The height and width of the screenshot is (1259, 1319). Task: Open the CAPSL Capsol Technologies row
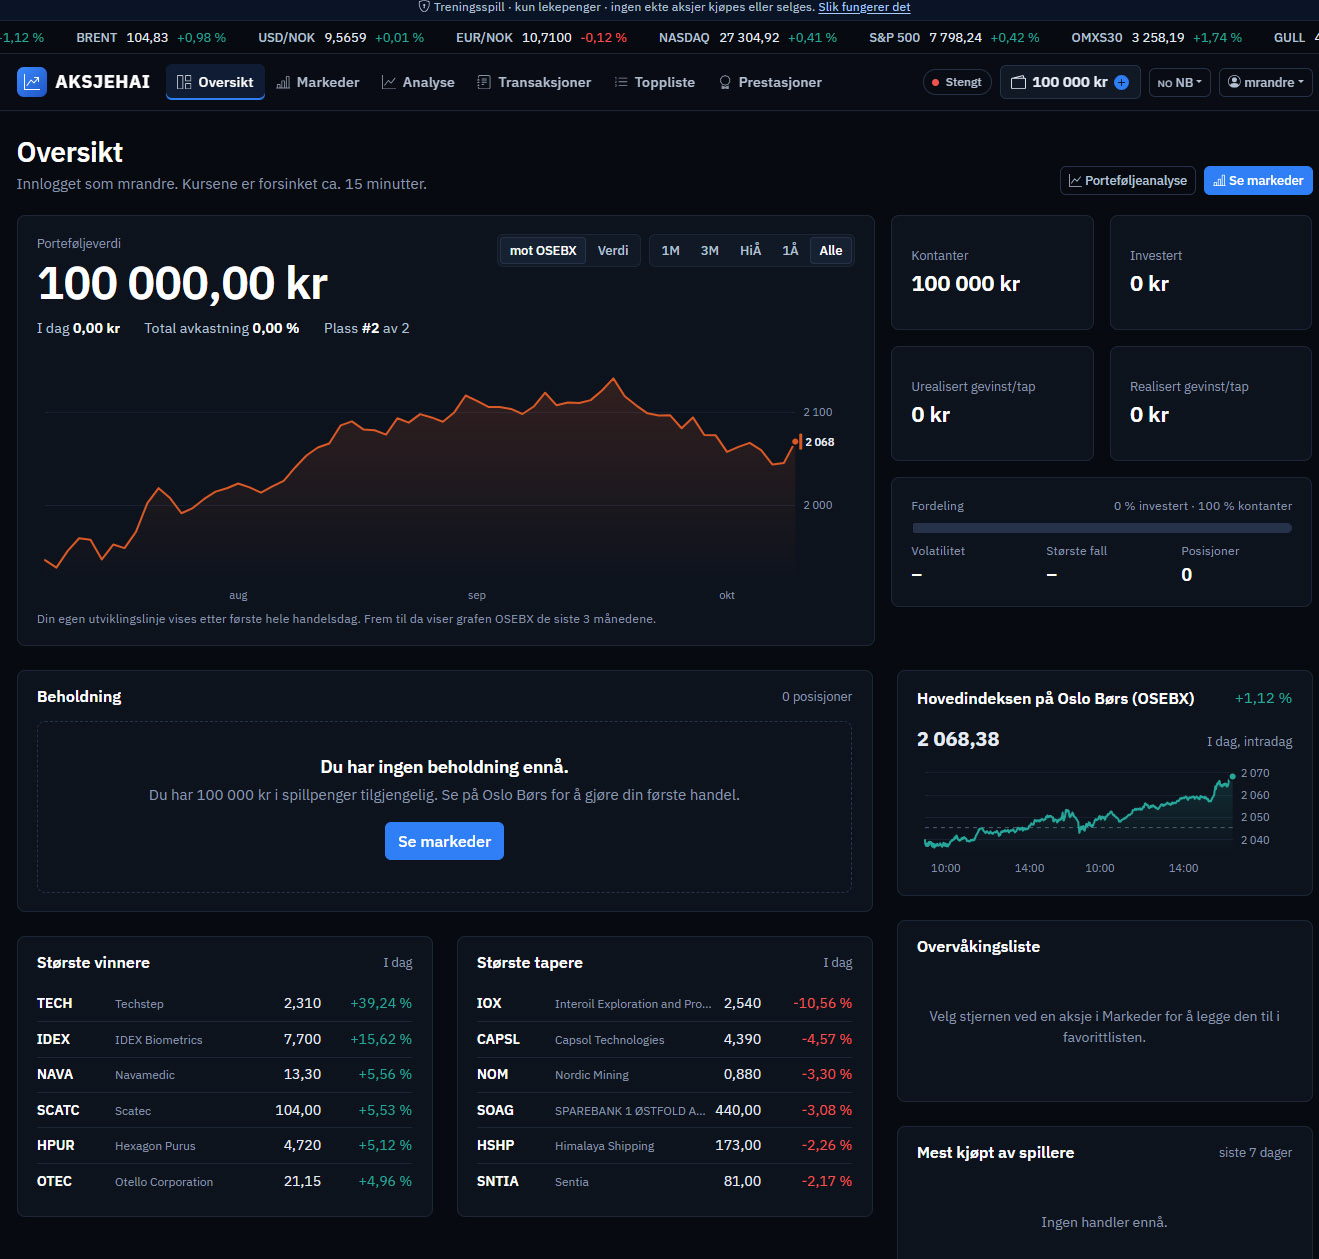(664, 1039)
